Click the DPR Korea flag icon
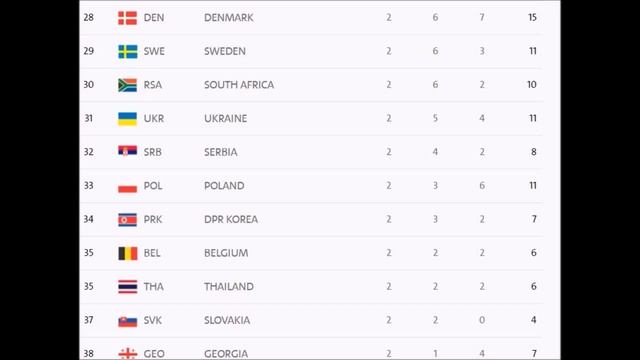Viewport: 640px width, 360px height. (x=127, y=220)
